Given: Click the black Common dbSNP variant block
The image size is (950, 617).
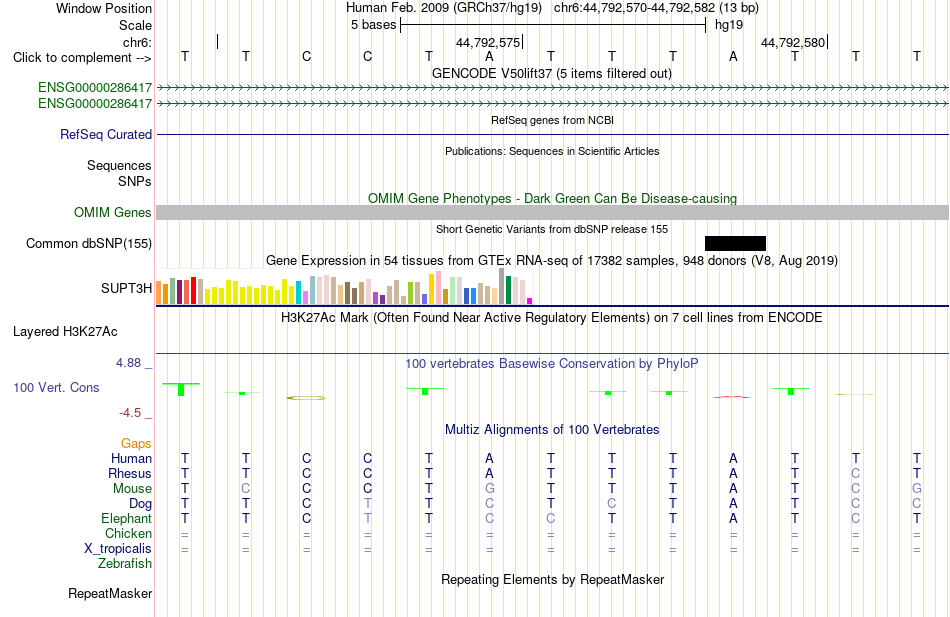Looking at the screenshot, I should [x=735, y=244].
